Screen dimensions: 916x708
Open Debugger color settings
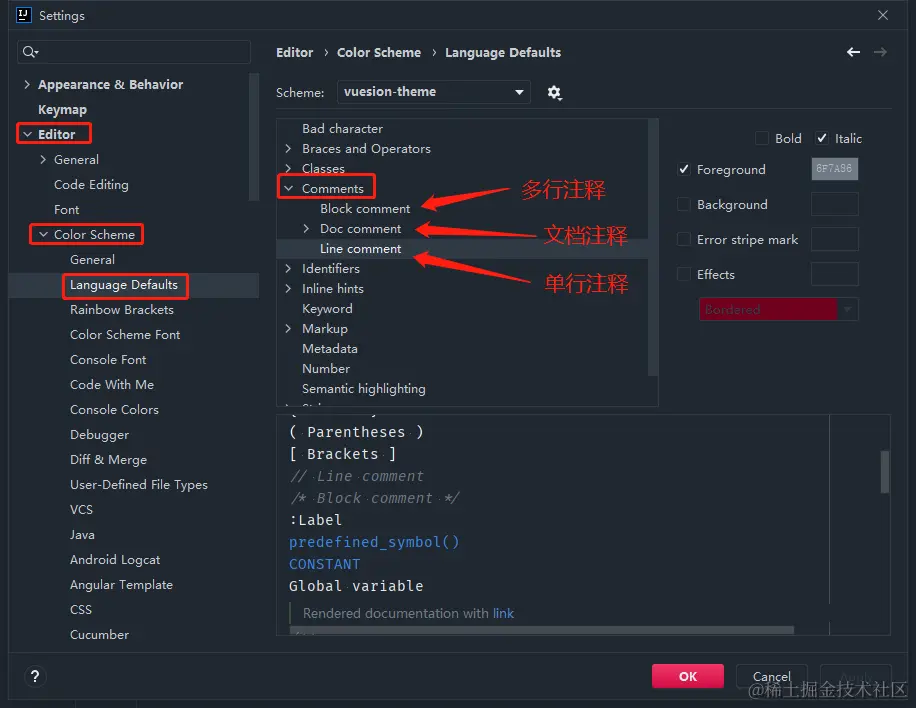99,435
